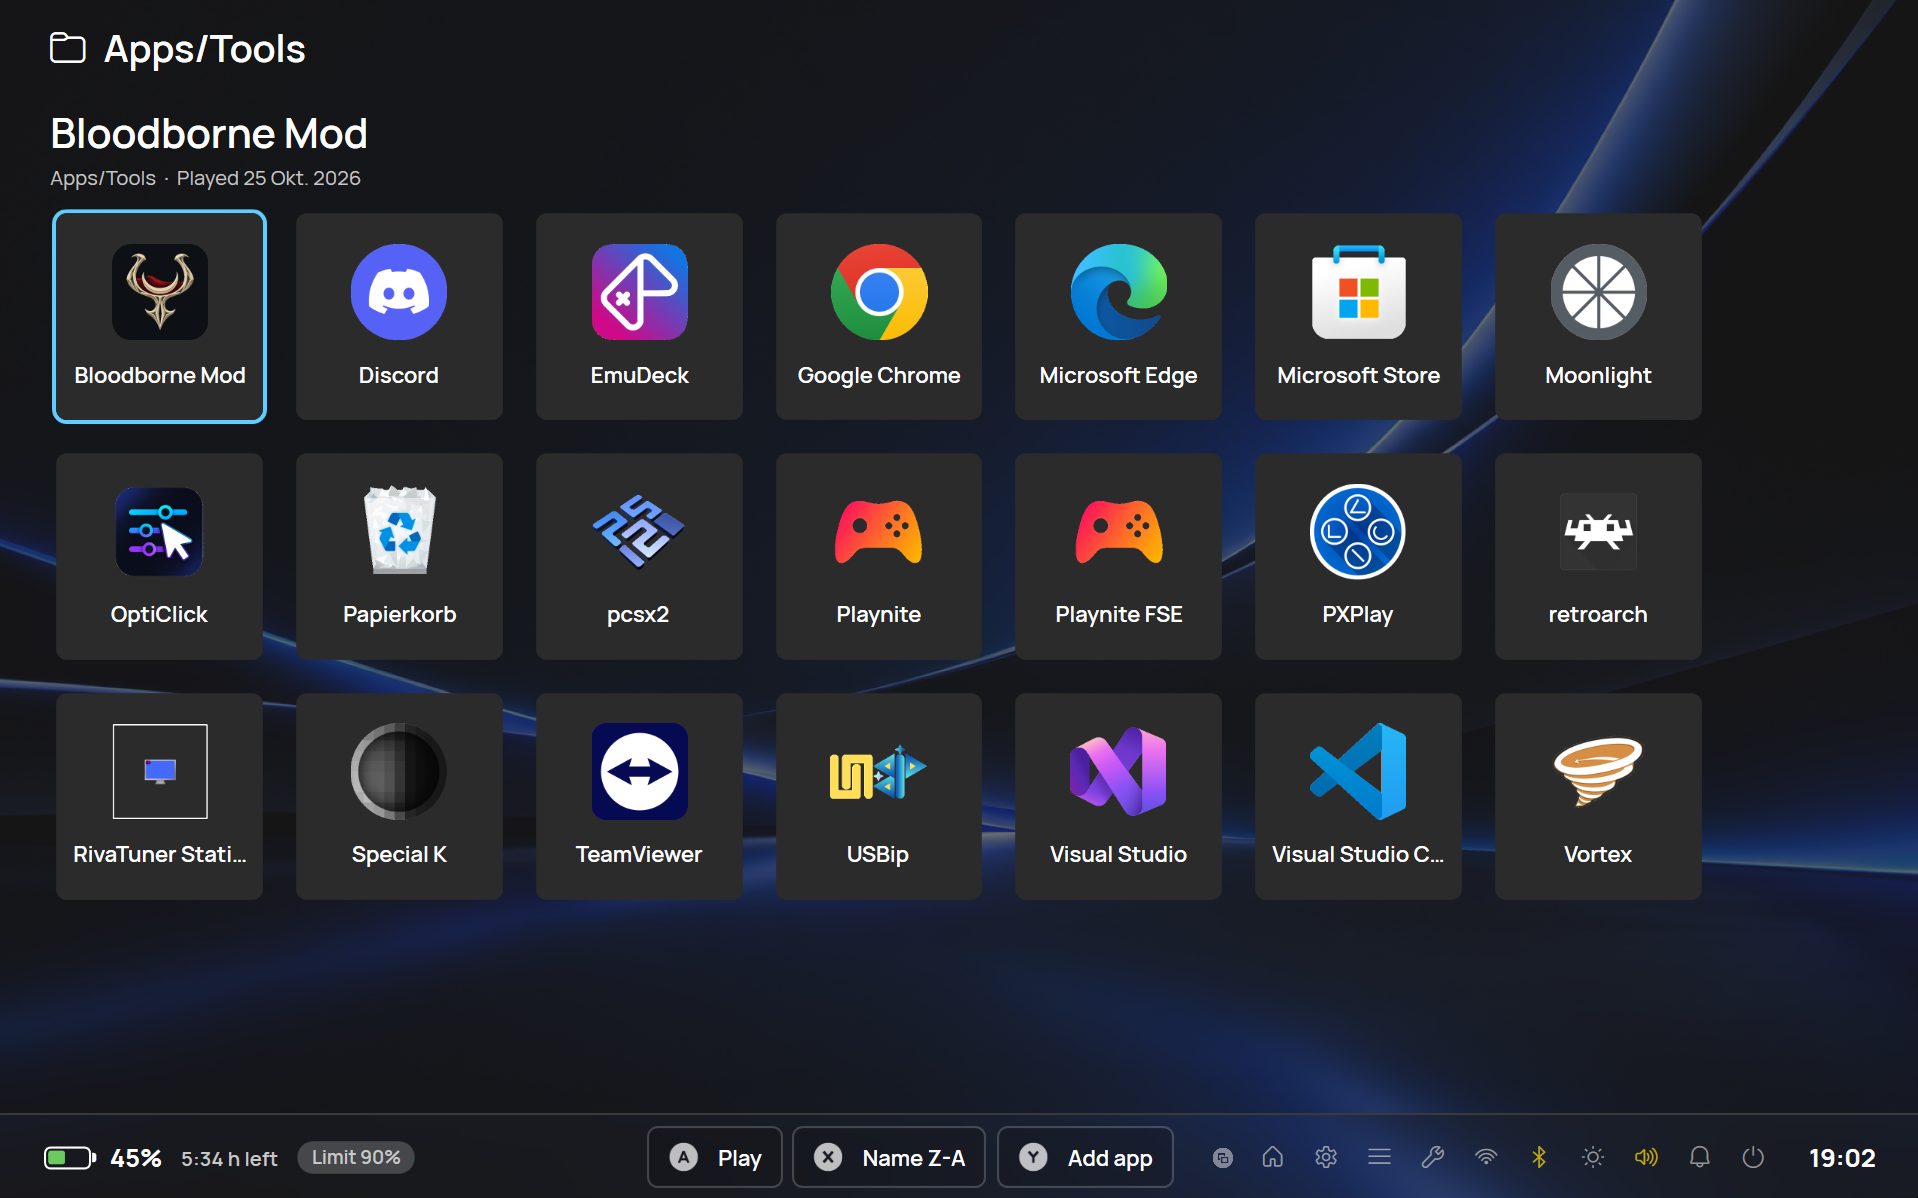Launch the pcsx2 emulator

(639, 556)
